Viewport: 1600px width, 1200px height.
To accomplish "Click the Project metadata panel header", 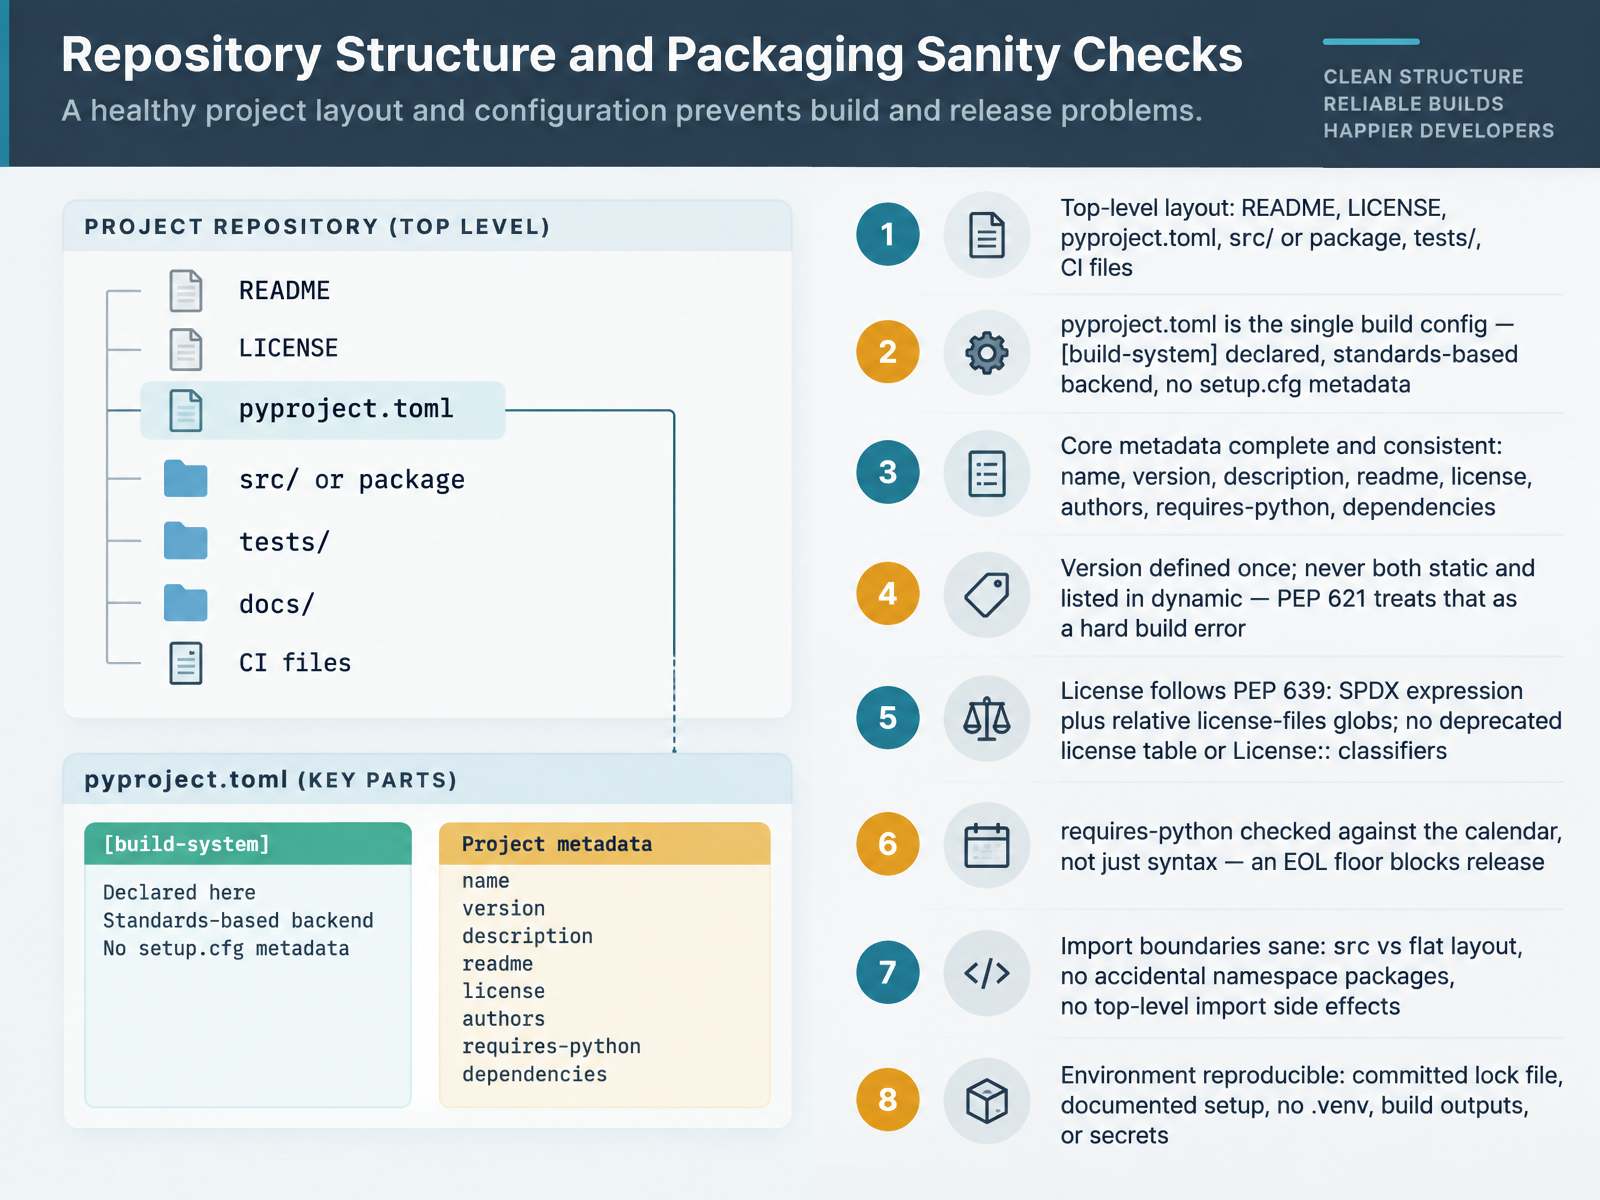I will click(x=605, y=844).
